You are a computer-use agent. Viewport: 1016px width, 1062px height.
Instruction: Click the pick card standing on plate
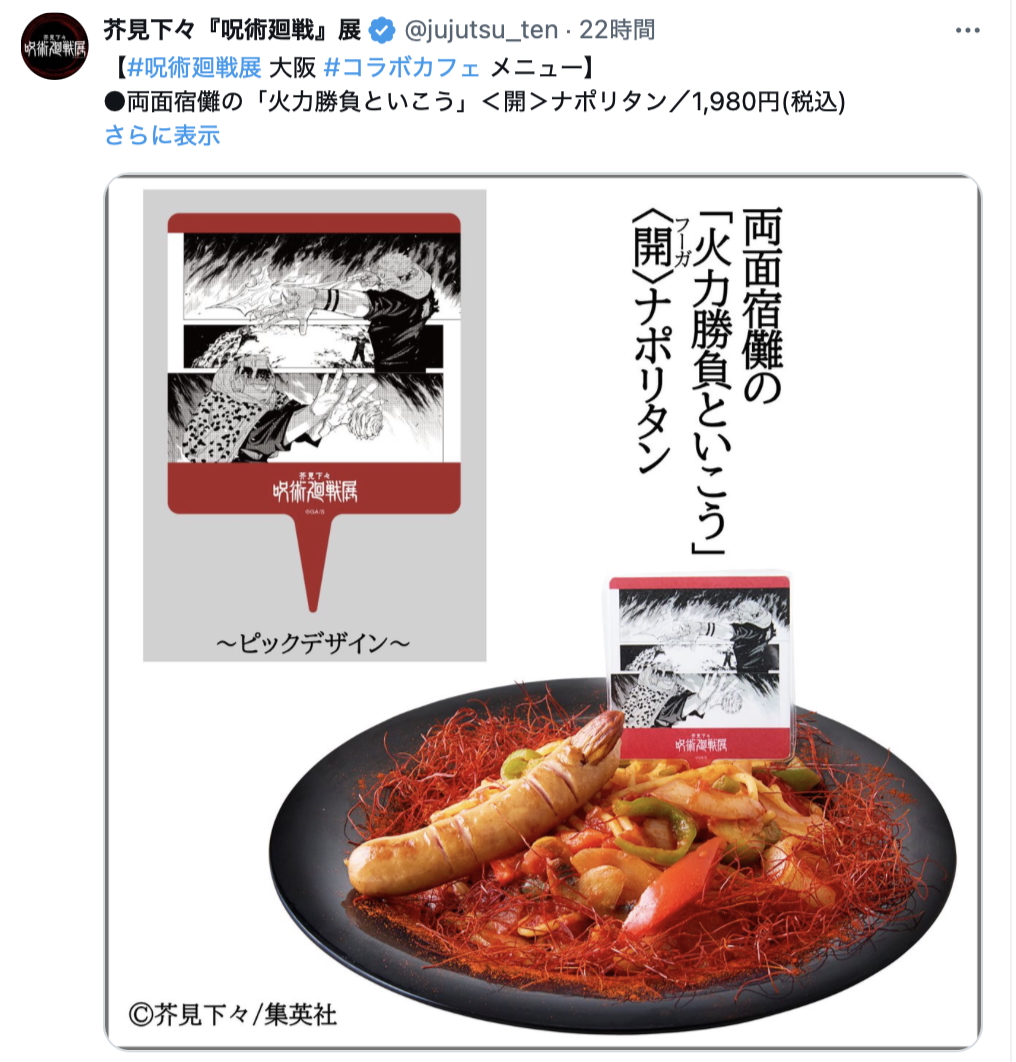click(x=700, y=669)
